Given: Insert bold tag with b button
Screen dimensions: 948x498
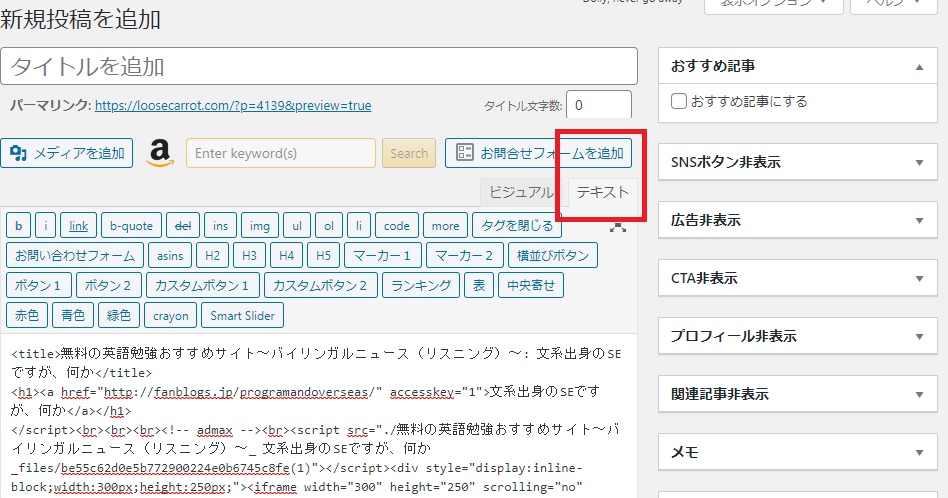Looking at the screenshot, I should (x=19, y=225).
